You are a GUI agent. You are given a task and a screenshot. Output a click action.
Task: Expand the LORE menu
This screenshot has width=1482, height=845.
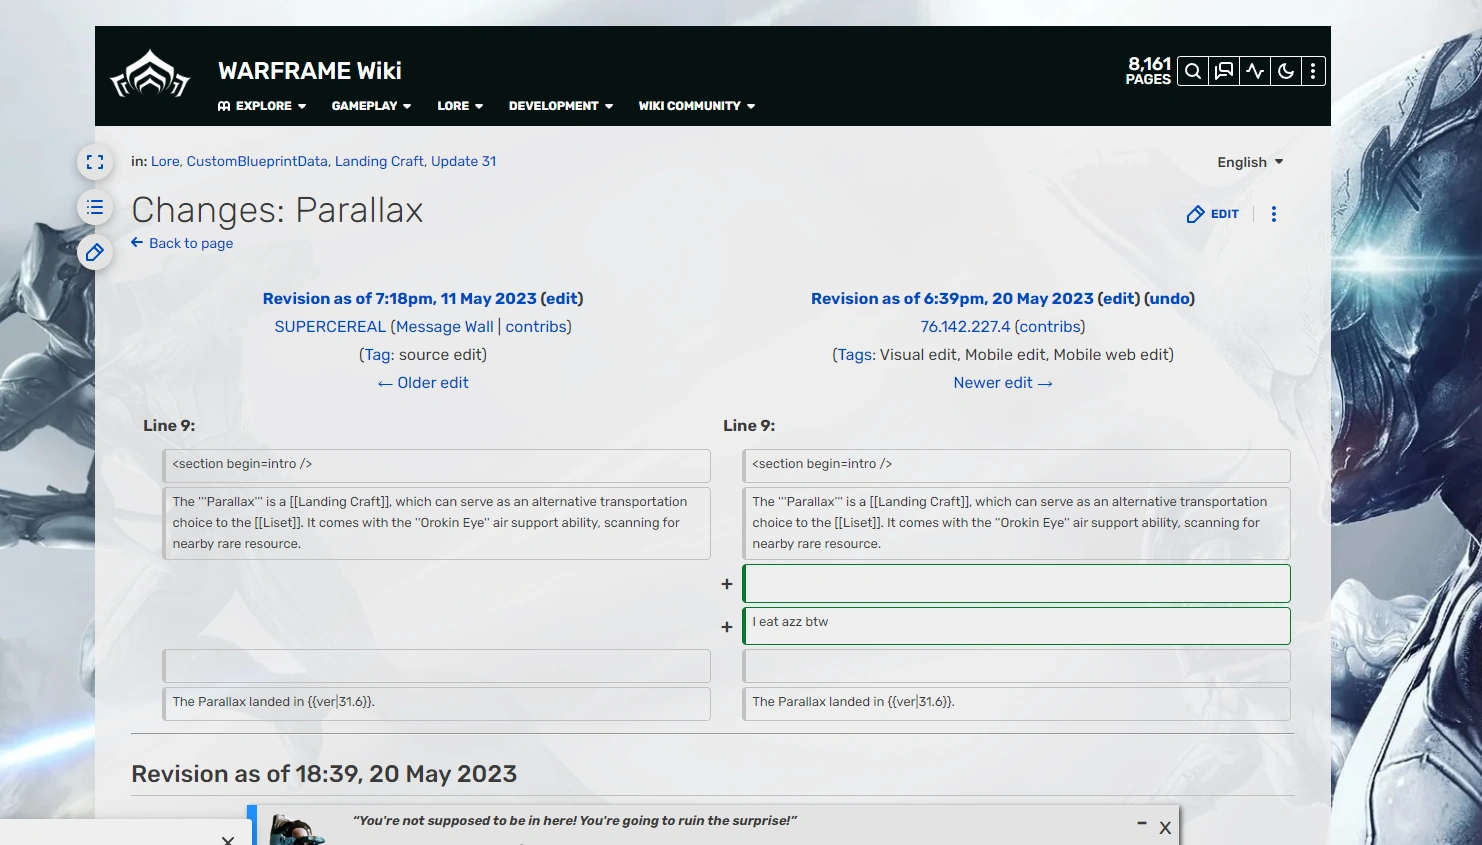pyautogui.click(x=460, y=106)
